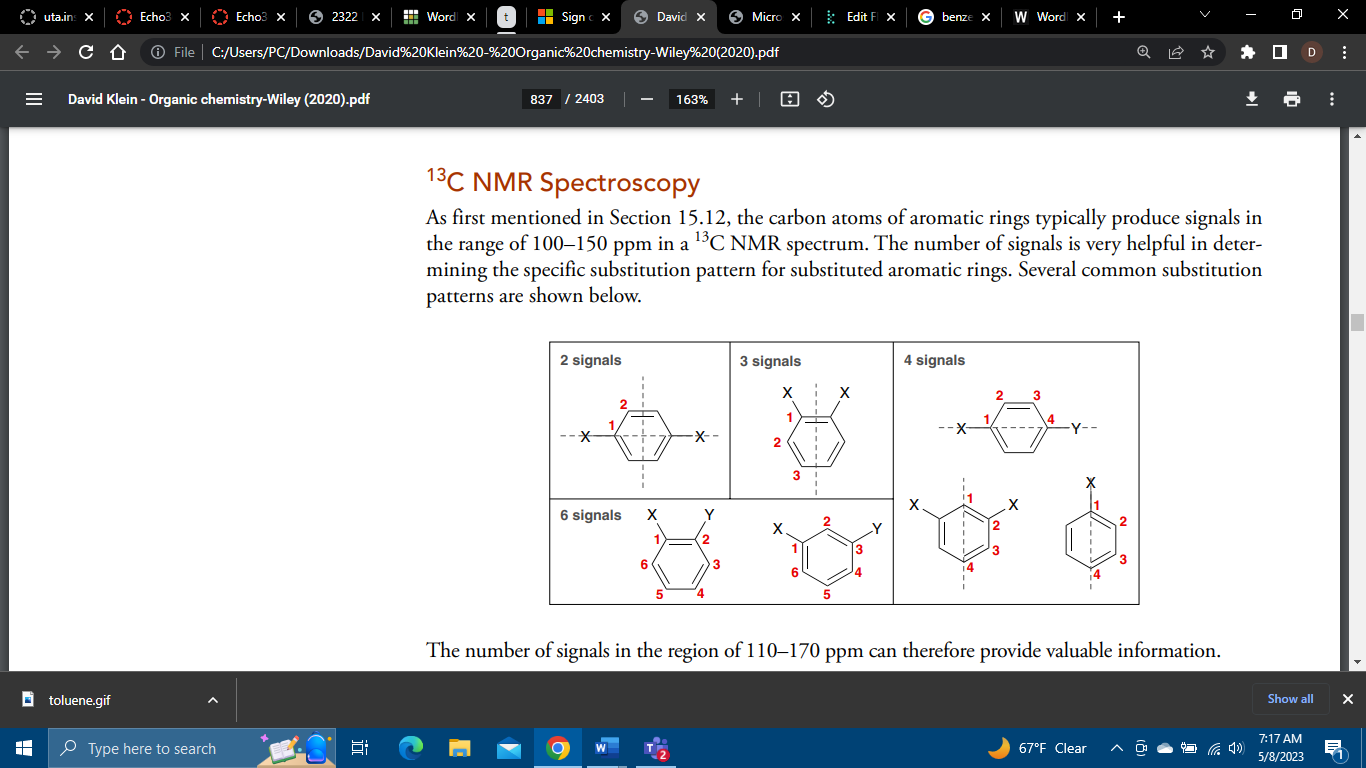Open the Chrome tab search dropdown
Viewport: 1366px width, 768px height.
[1204, 16]
